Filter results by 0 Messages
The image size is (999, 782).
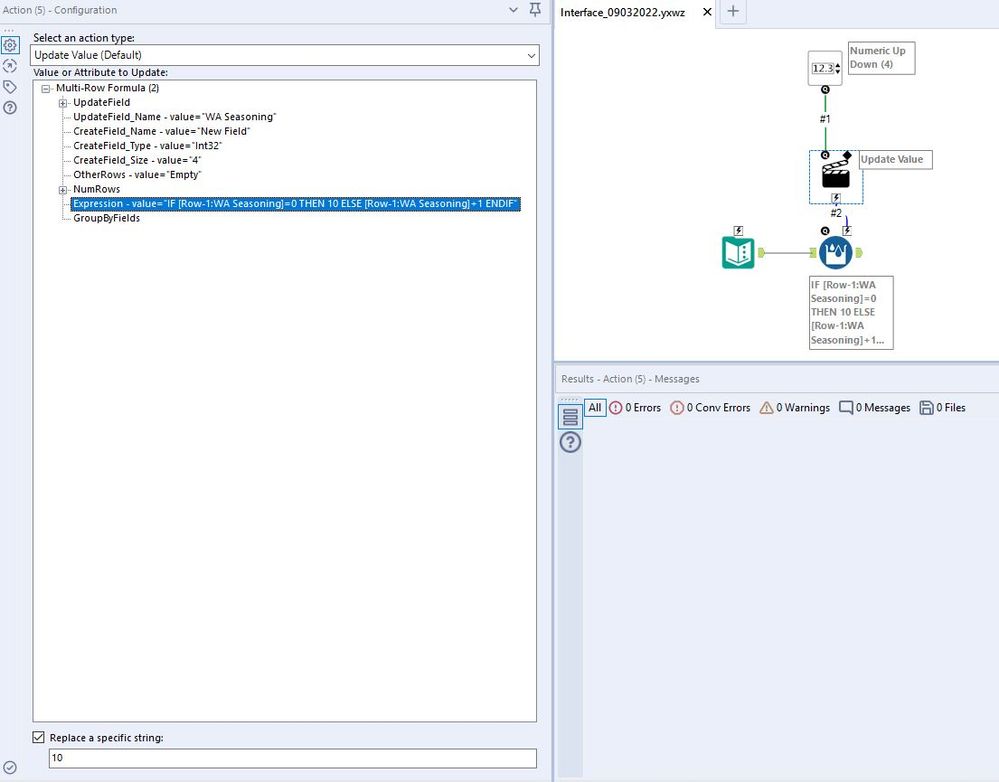[x=874, y=408]
